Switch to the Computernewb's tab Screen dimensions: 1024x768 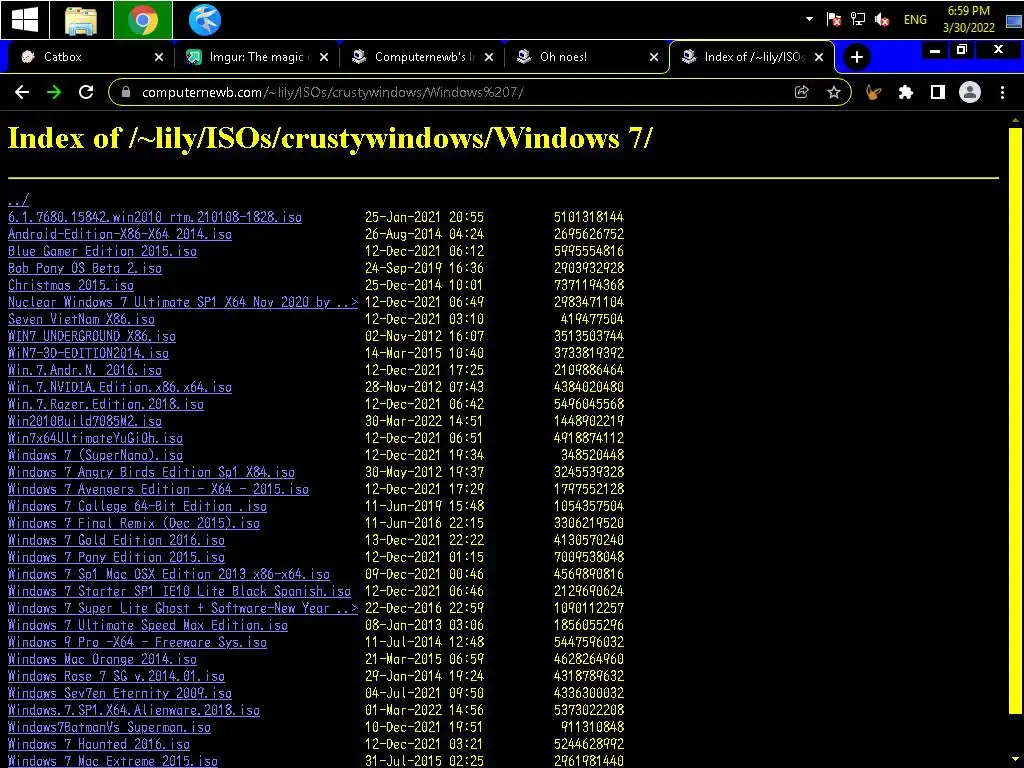(x=423, y=57)
